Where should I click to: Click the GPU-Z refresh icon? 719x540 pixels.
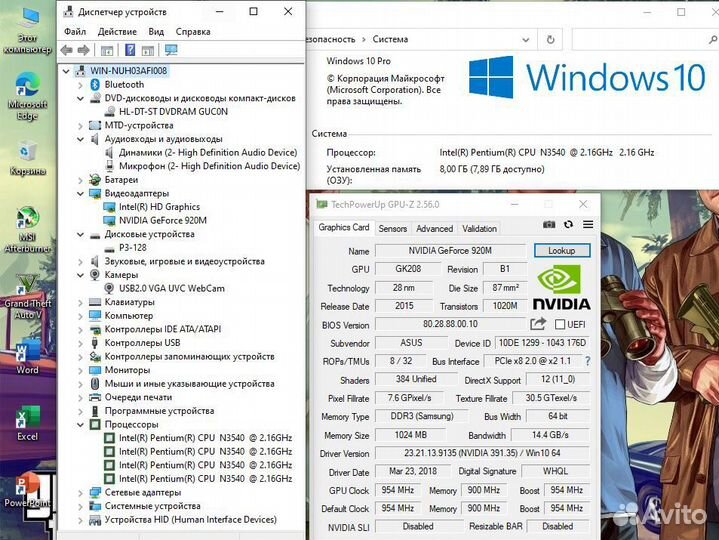pyautogui.click(x=569, y=226)
